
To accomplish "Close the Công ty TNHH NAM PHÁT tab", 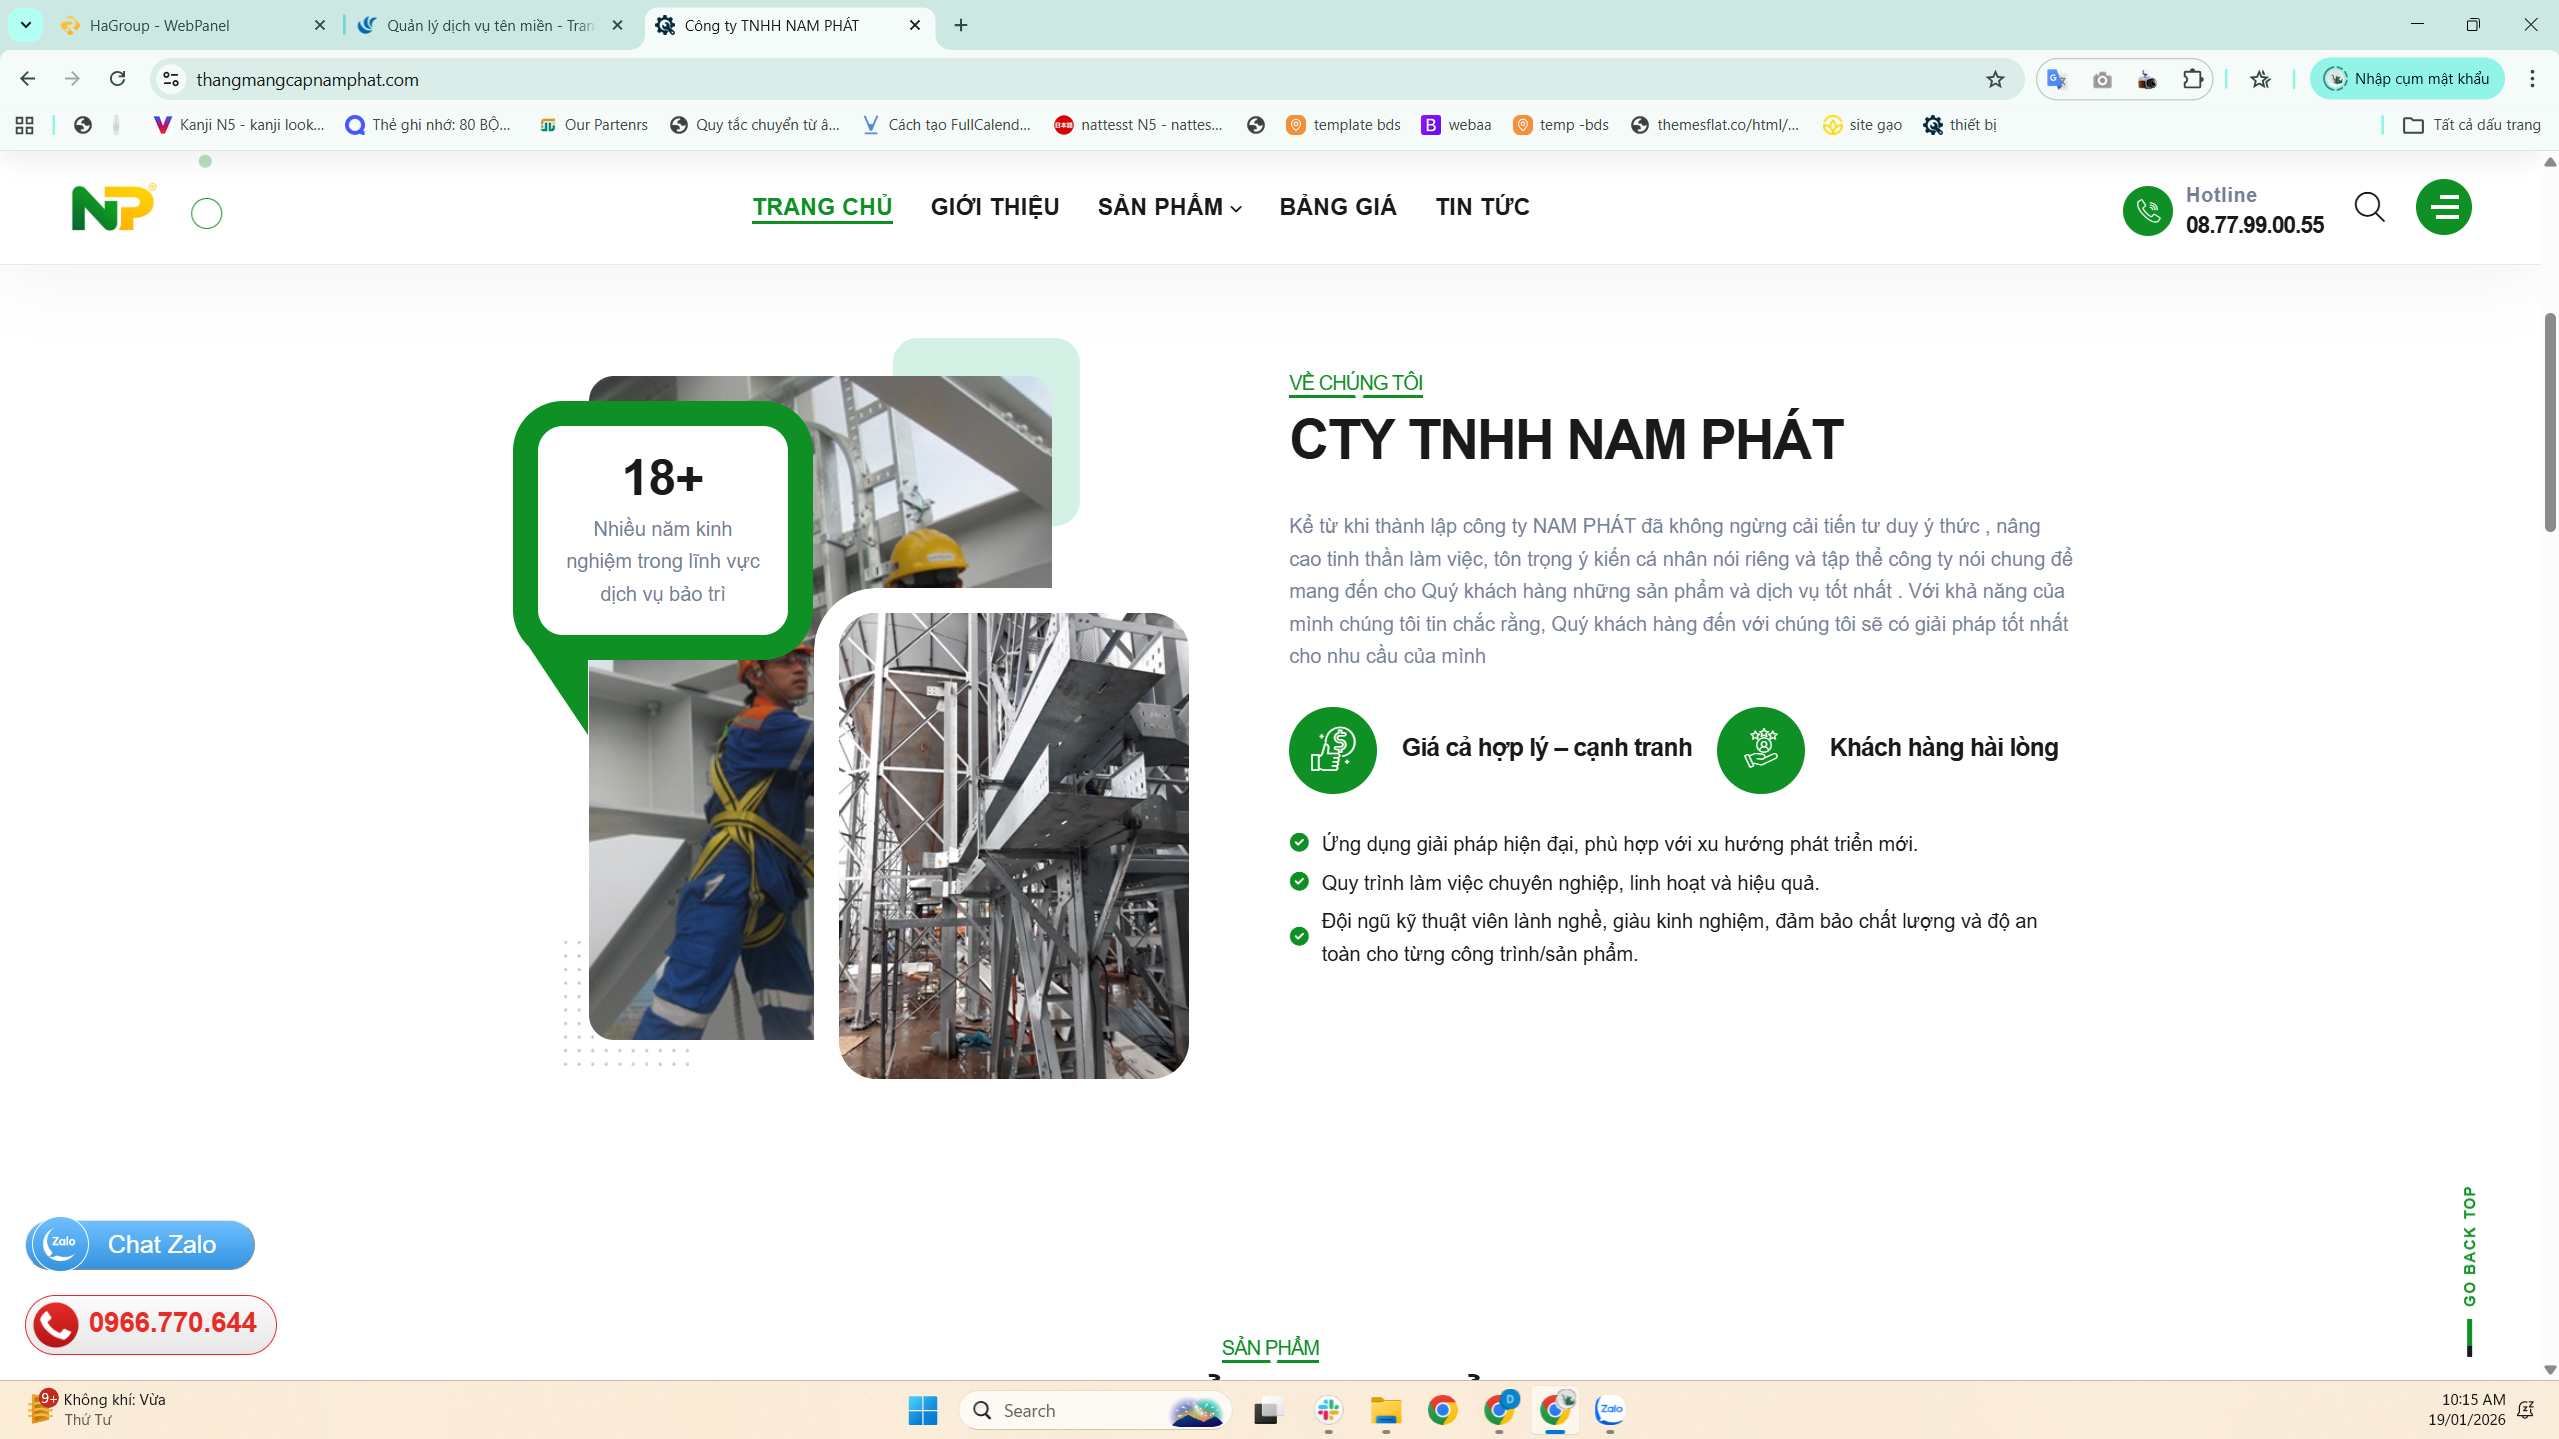I will [914, 25].
